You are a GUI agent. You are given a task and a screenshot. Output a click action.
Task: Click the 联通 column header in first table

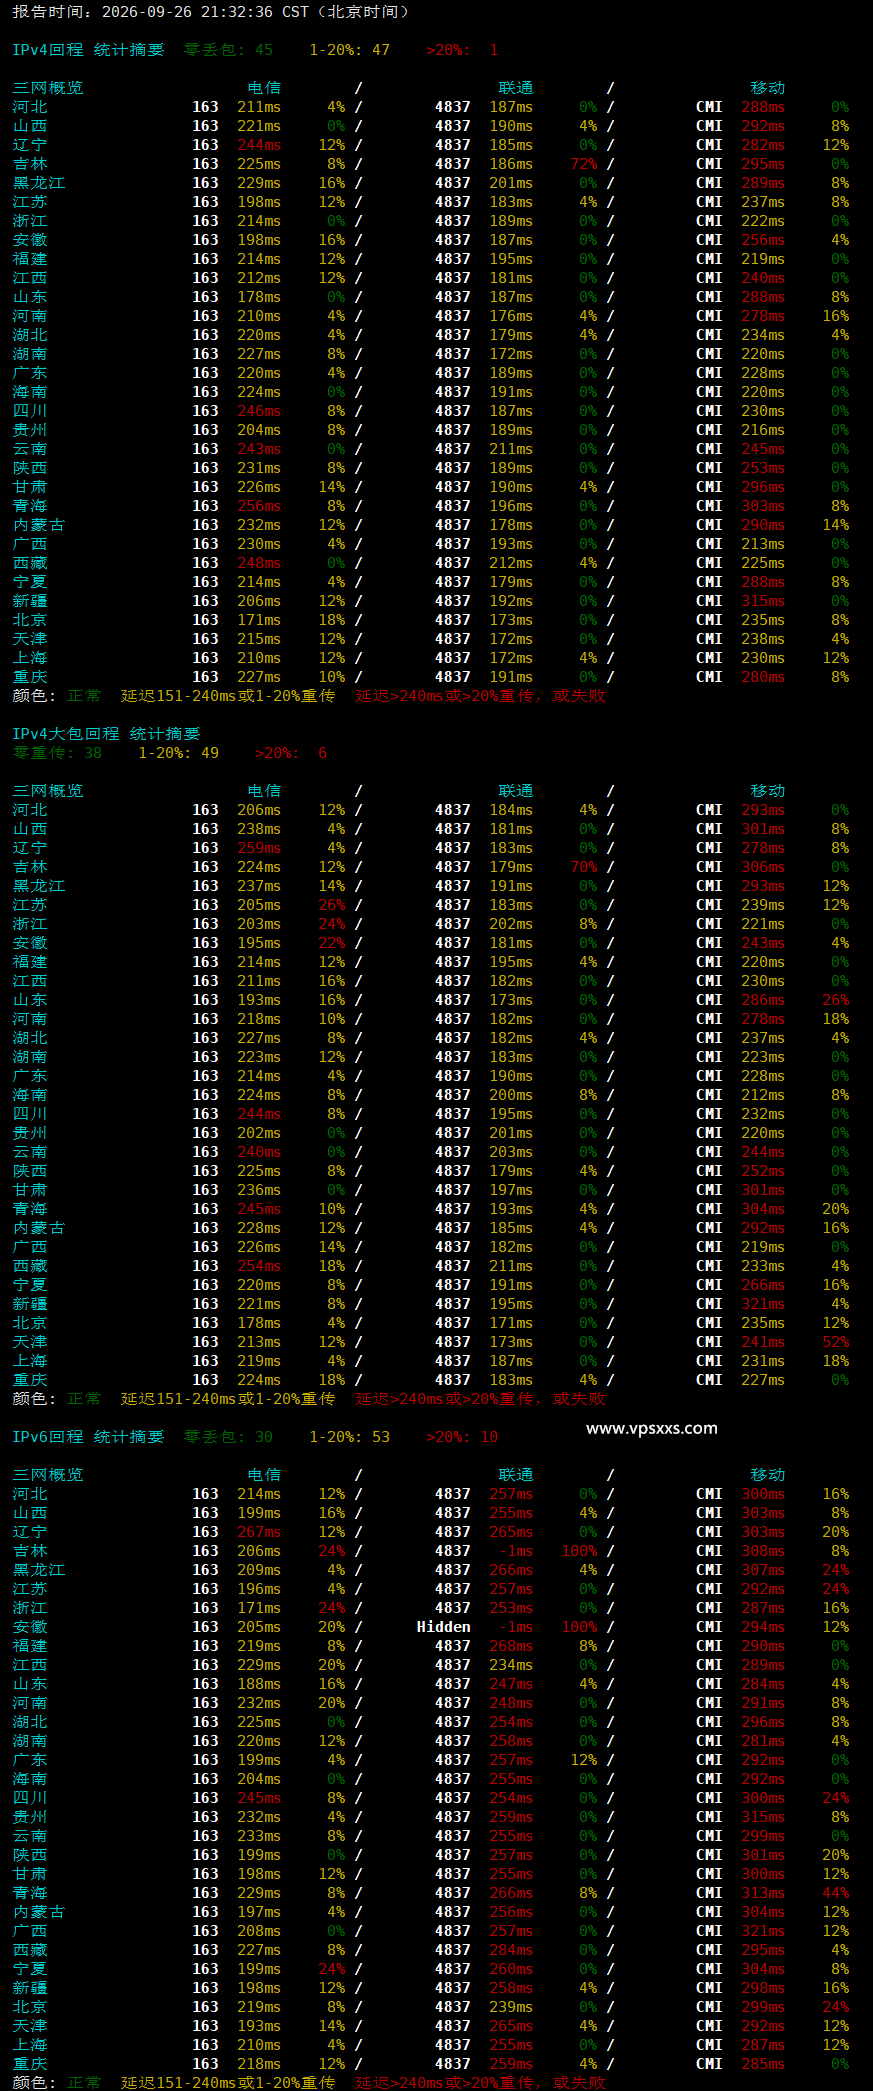(x=516, y=88)
